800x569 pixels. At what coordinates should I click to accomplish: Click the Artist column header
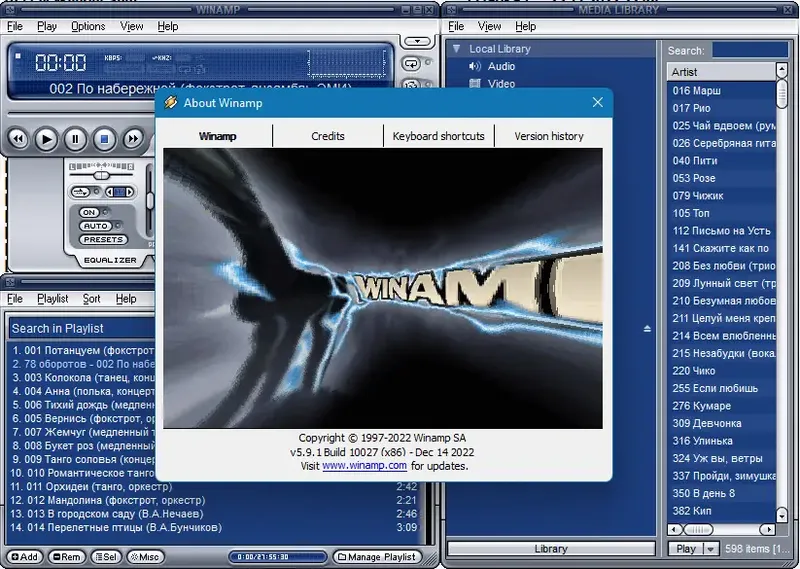[x=721, y=72]
